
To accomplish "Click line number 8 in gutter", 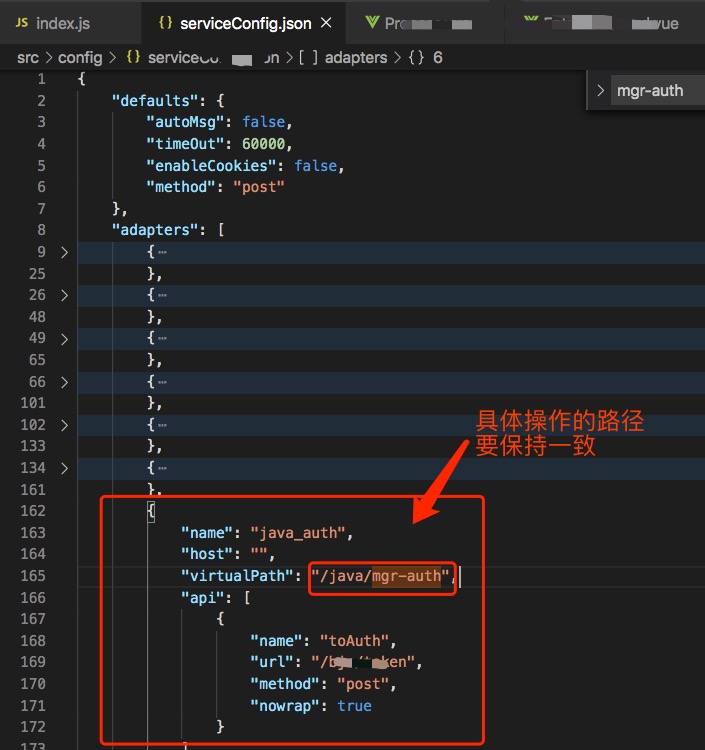I will point(42,230).
